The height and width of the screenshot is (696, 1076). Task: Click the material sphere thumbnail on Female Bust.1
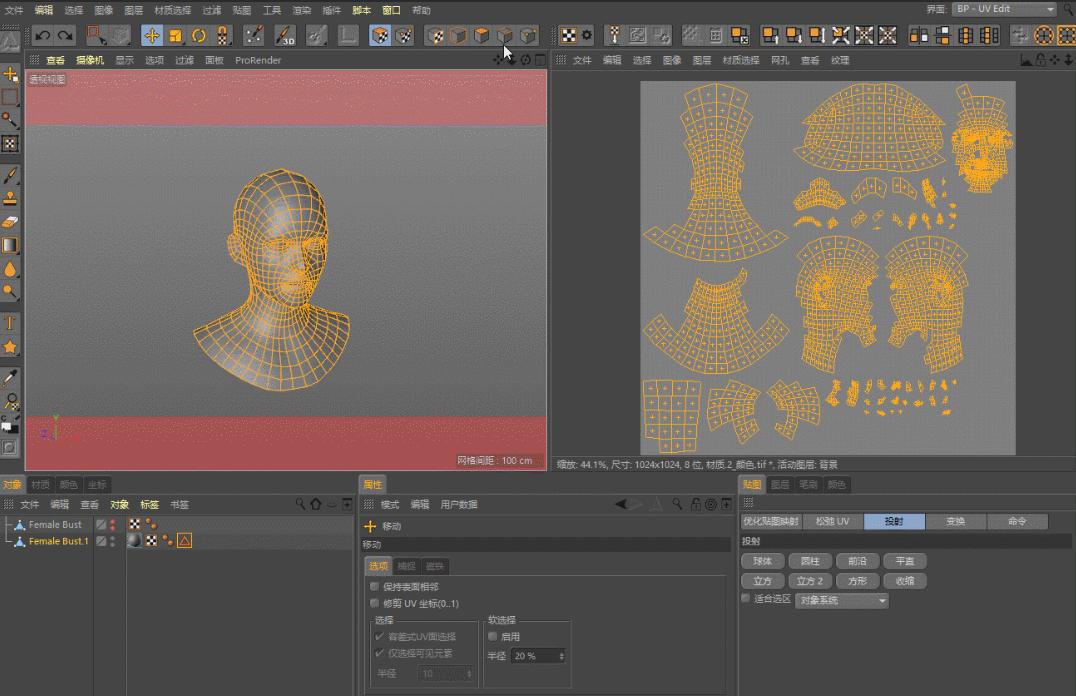pos(136,540)
